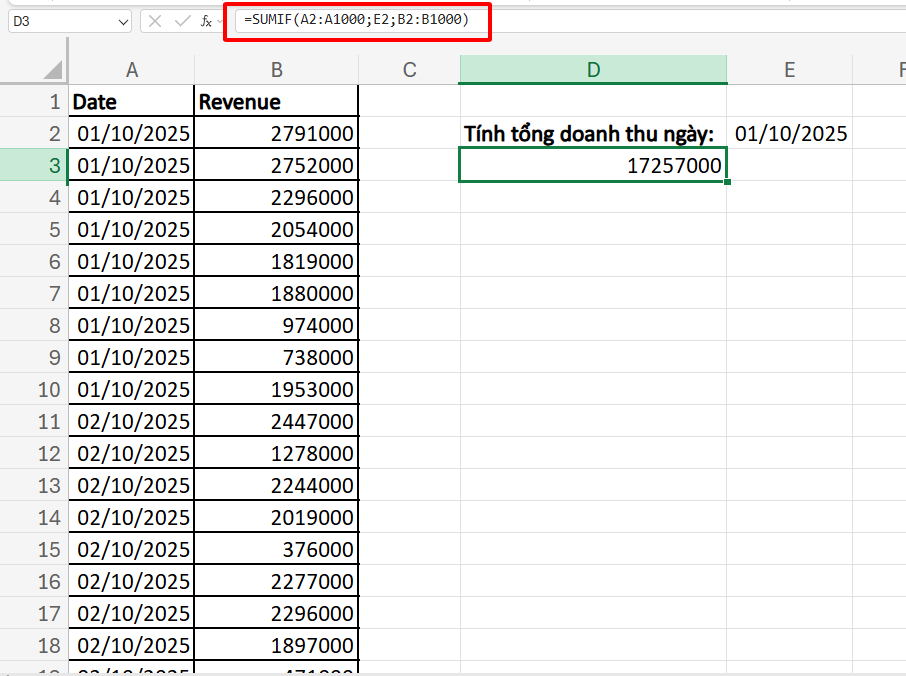
Task: Click the Enter checkmark icon in formula bar
Action: pos(181,20)
